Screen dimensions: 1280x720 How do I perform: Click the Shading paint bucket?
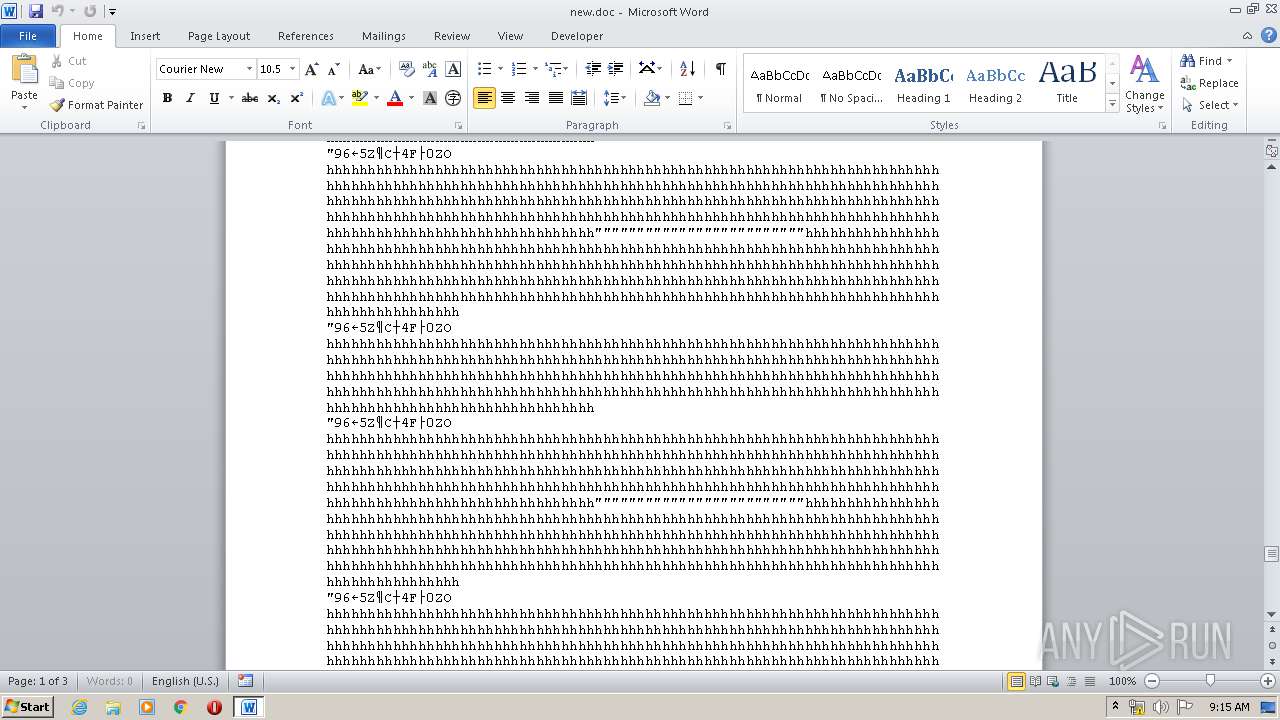pos(652,98)
